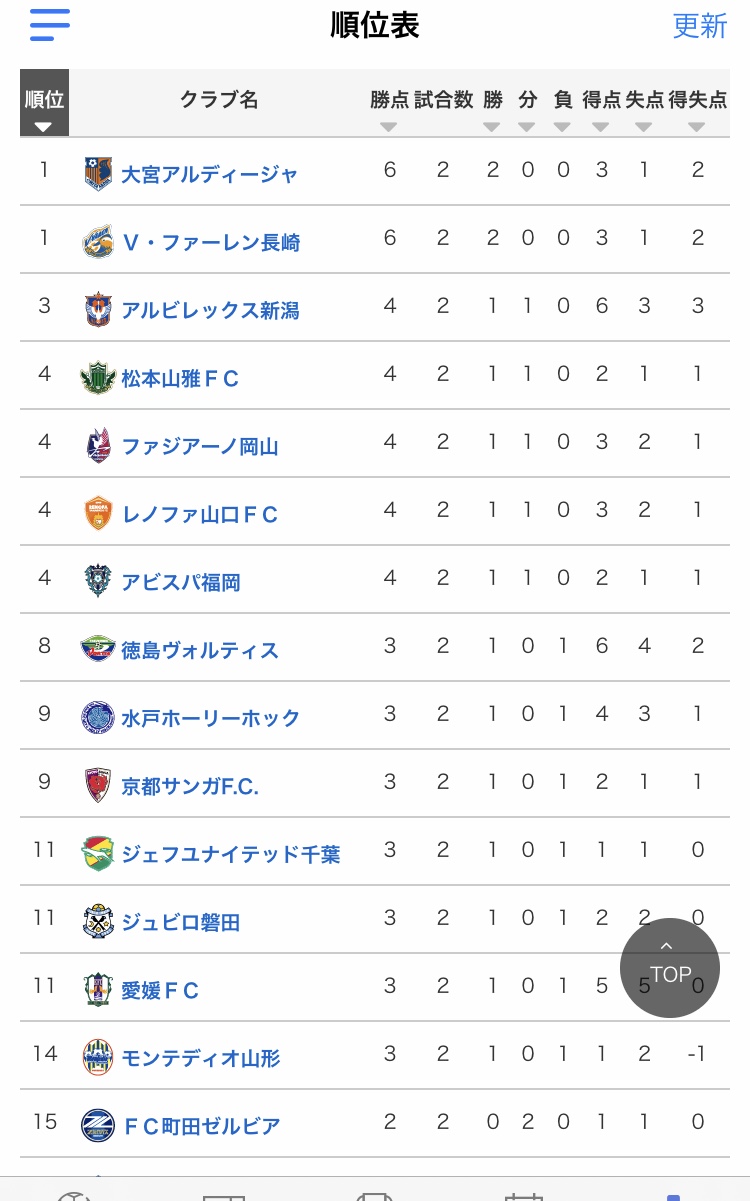Tap the FC Machida Zelvia crest

tap(98, 1126)
